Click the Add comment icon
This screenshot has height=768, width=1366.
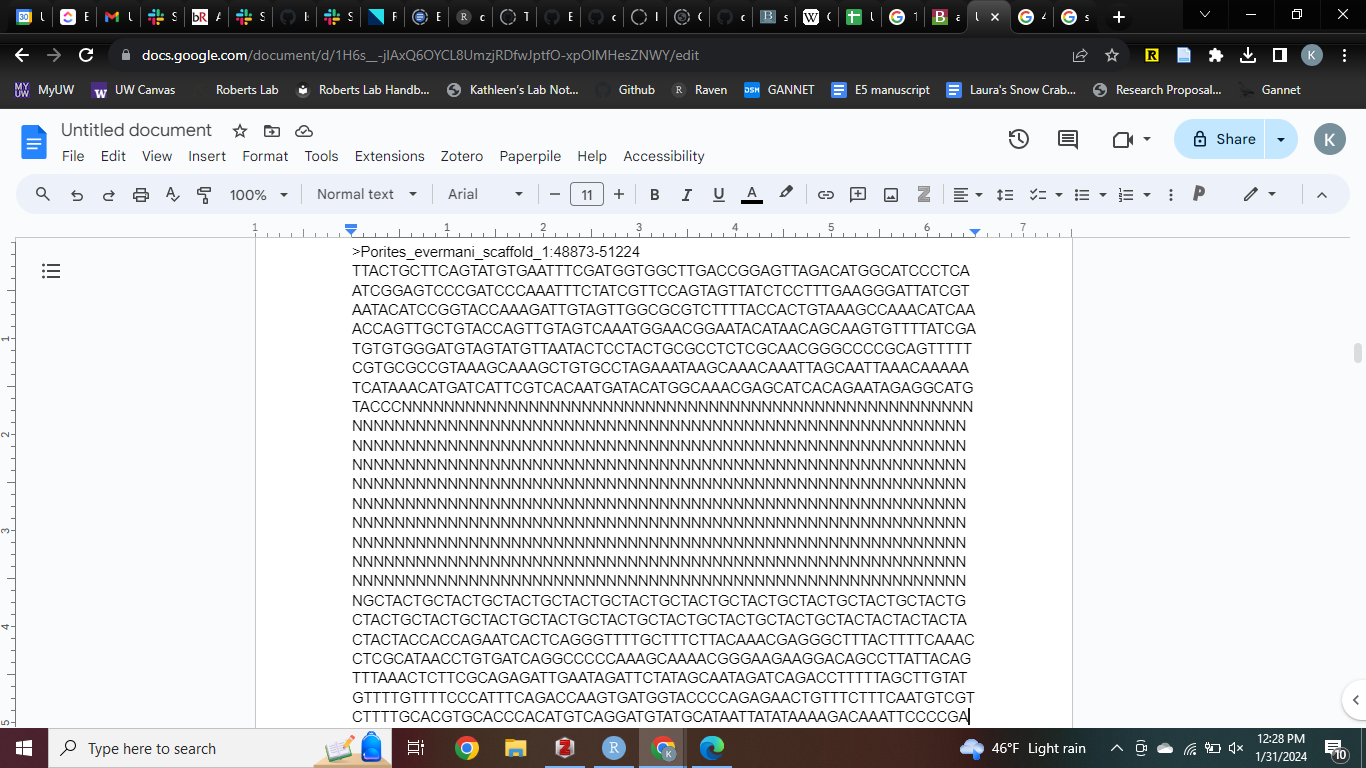pos(858,195)
